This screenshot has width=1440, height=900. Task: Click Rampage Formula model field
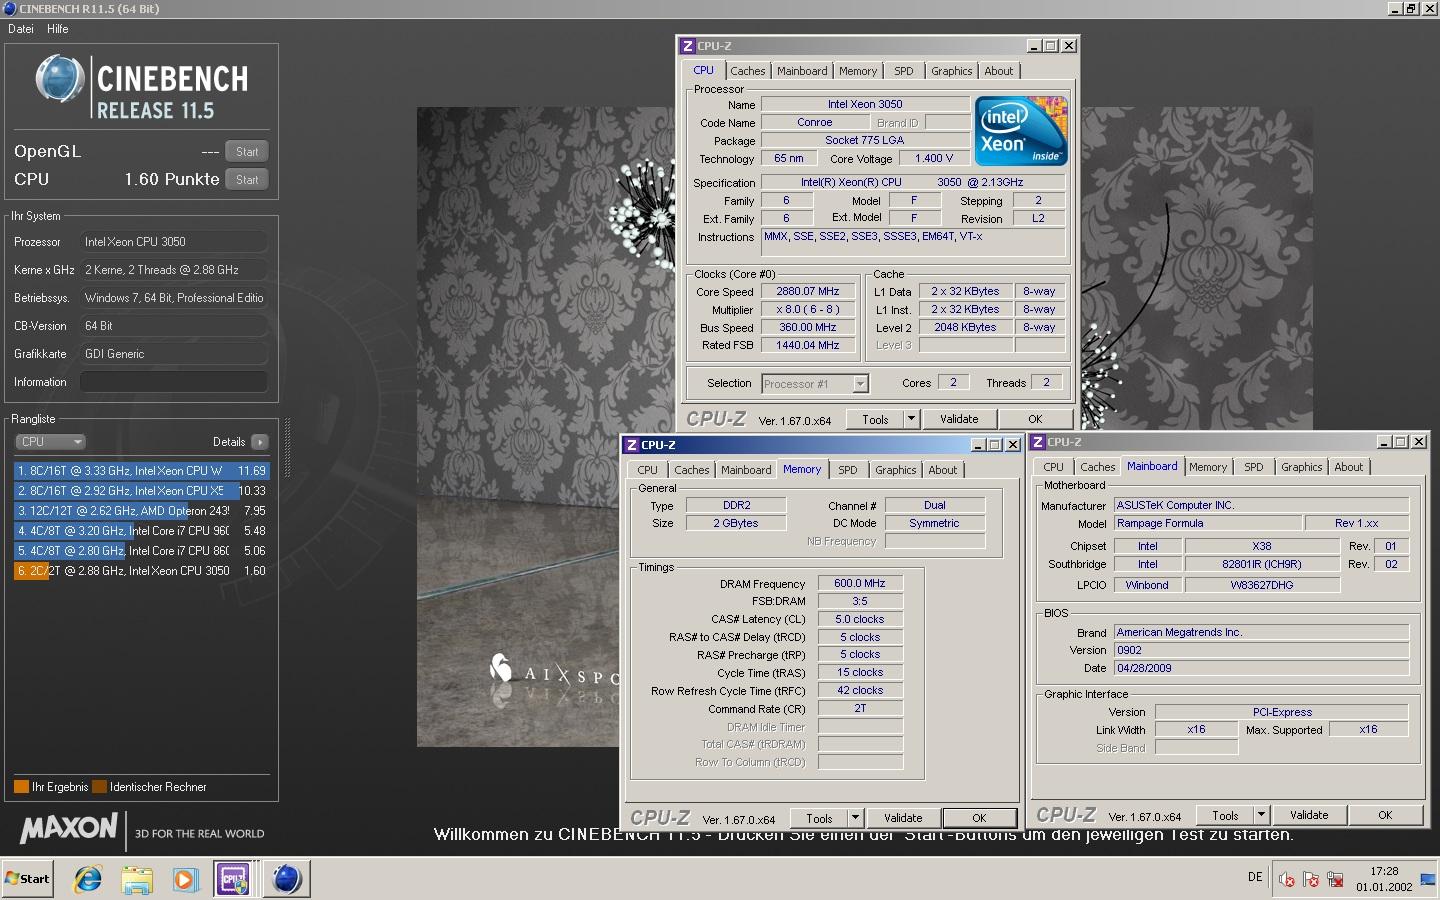pyautogui.click(x=1209, y=523)
